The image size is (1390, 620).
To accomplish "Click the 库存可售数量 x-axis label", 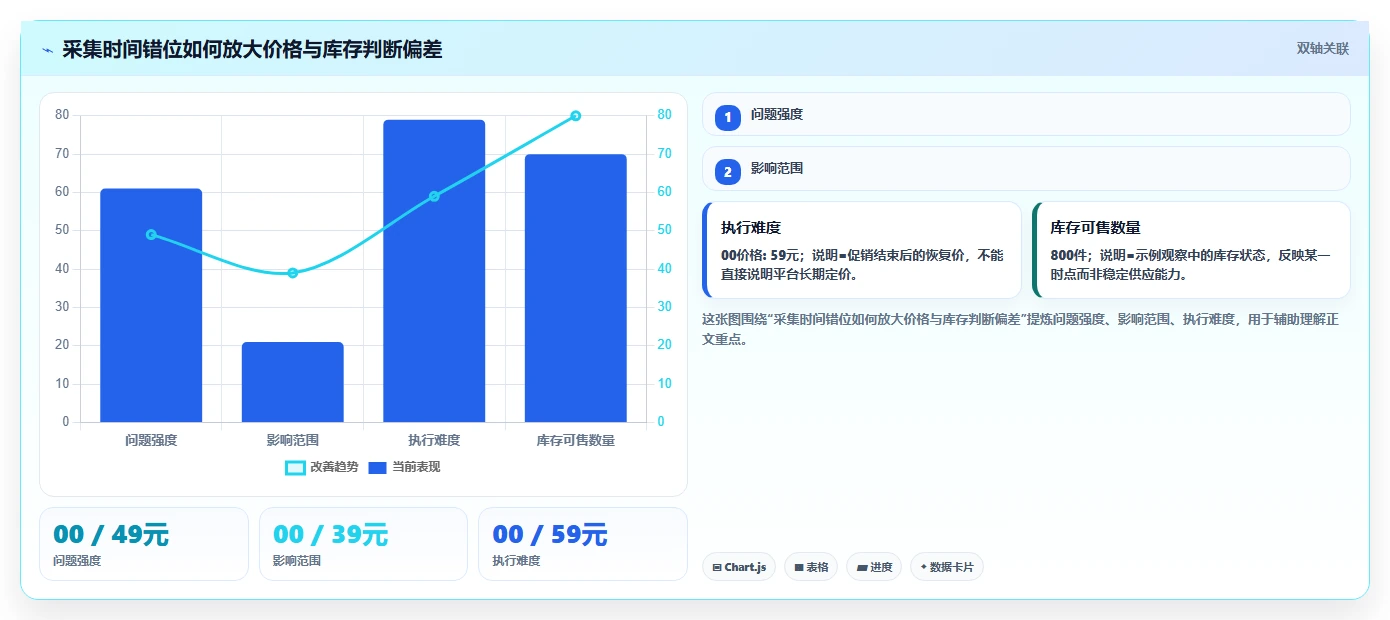I will coord(576,440).
